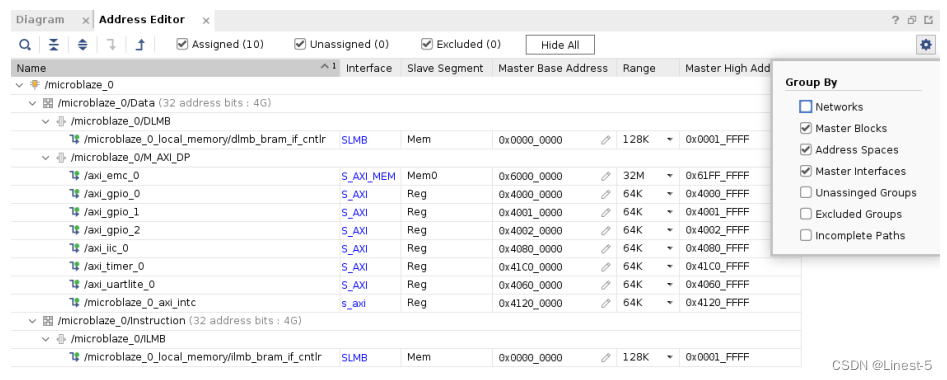947x380 pixels.
Task: Click the search magnifier icon in toolbar
Action: [25, 45]
